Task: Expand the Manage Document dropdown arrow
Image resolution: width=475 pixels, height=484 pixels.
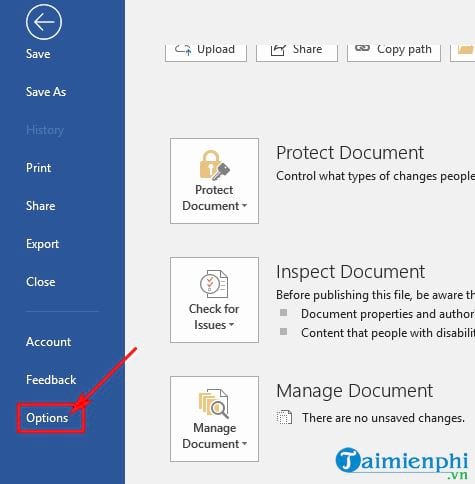Action: pos(244,444)
